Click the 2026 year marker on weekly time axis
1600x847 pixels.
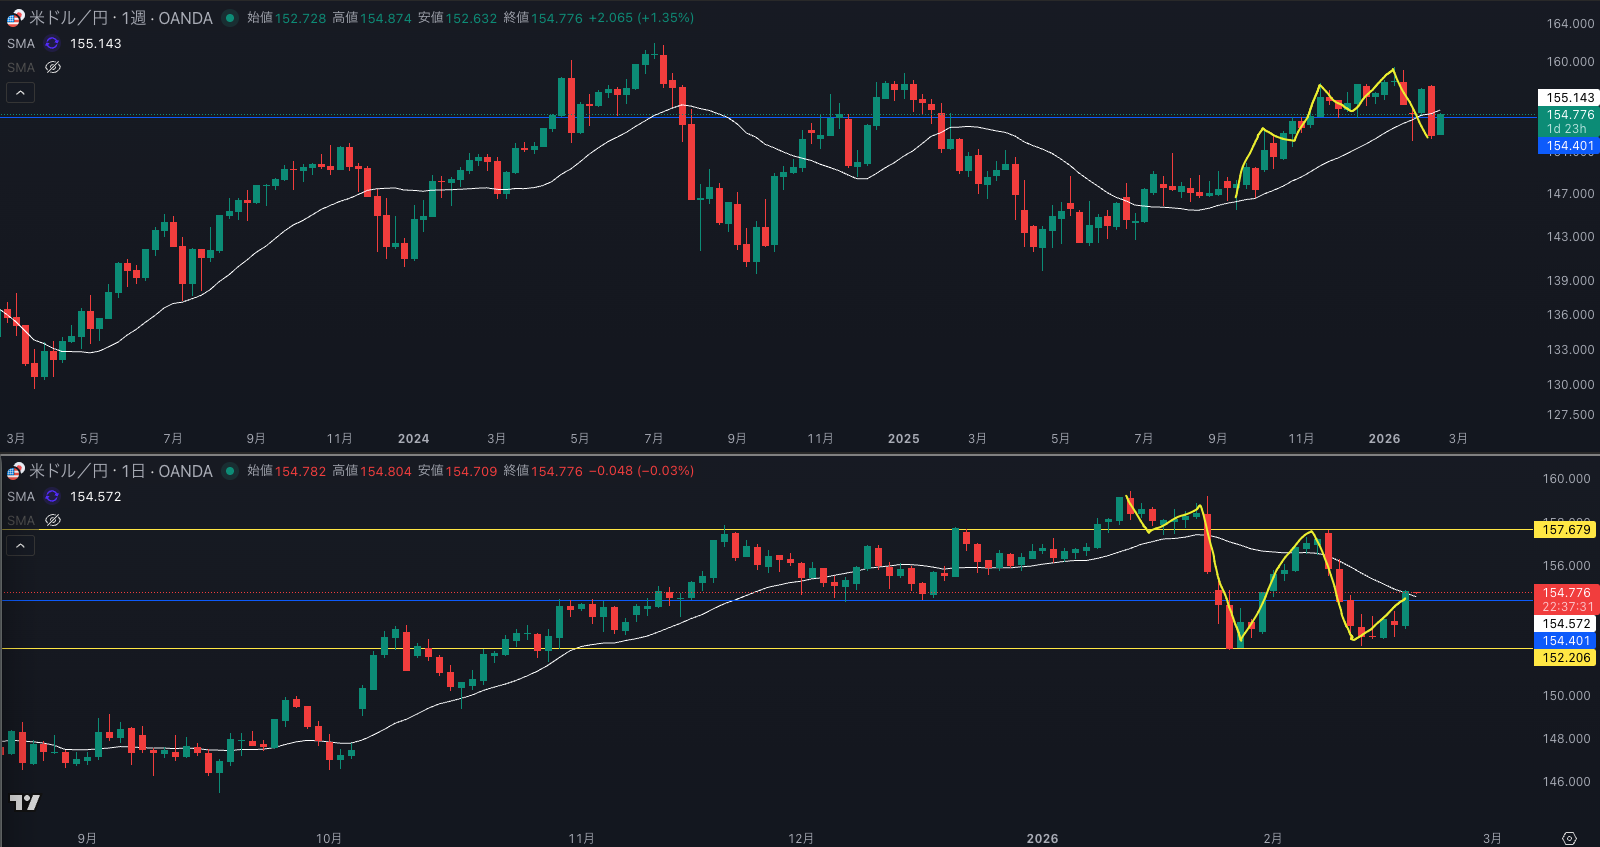pos(1384,439)
